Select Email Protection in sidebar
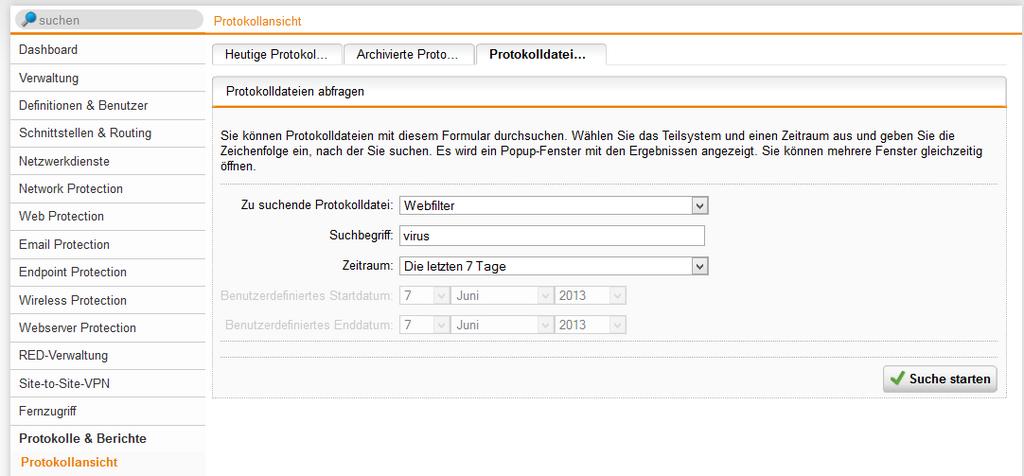 click(x=64, y=244)
